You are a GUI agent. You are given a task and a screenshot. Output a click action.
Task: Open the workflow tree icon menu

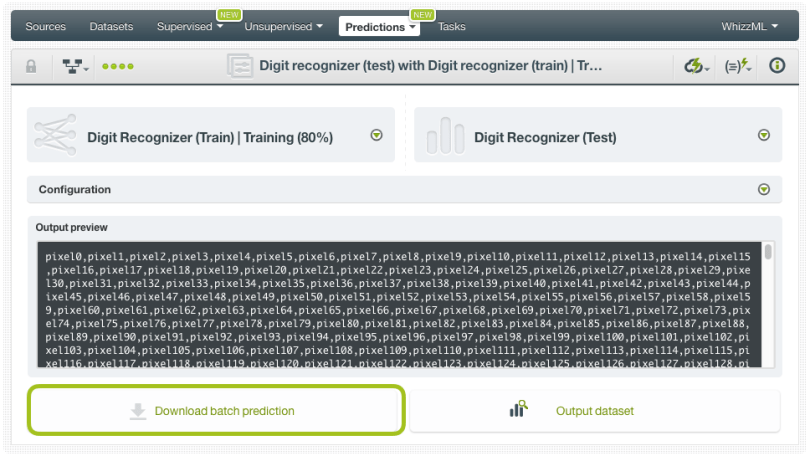(74, 66)
